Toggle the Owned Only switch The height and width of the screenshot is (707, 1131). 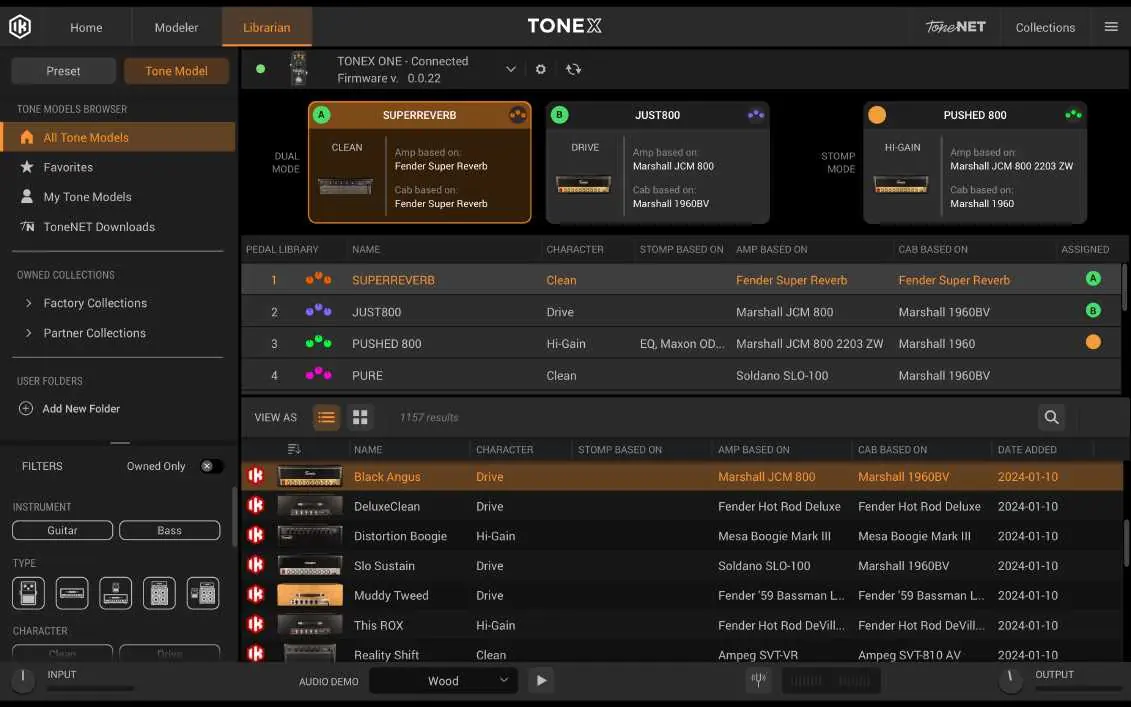211,466
